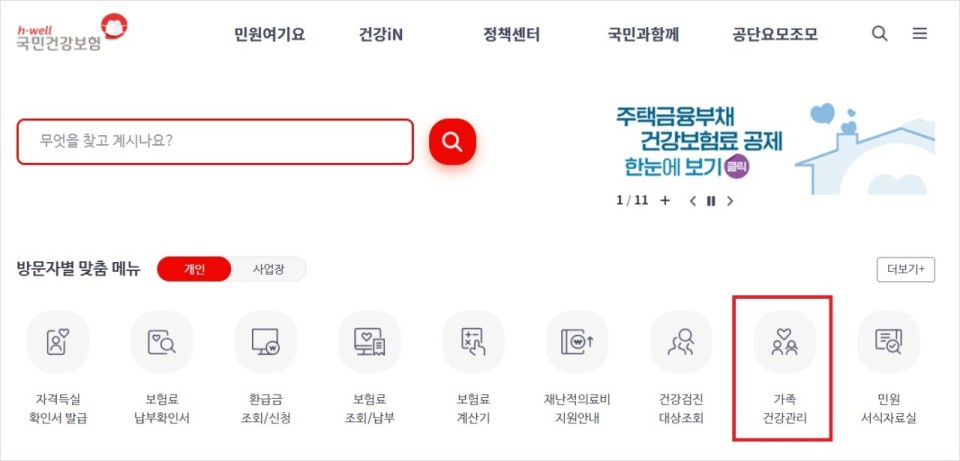Switch visitor menu to 개인
This screenshot has width=960, height=461.
click(x=194, y=269)
